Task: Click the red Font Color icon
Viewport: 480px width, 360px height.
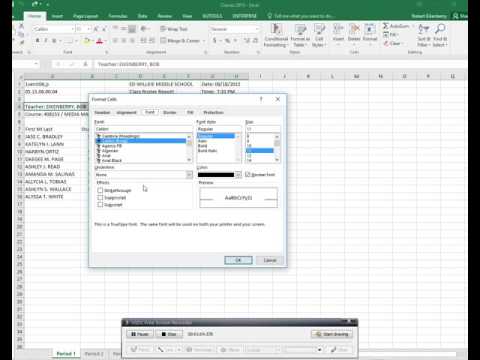Action: [x=99, y=41]
